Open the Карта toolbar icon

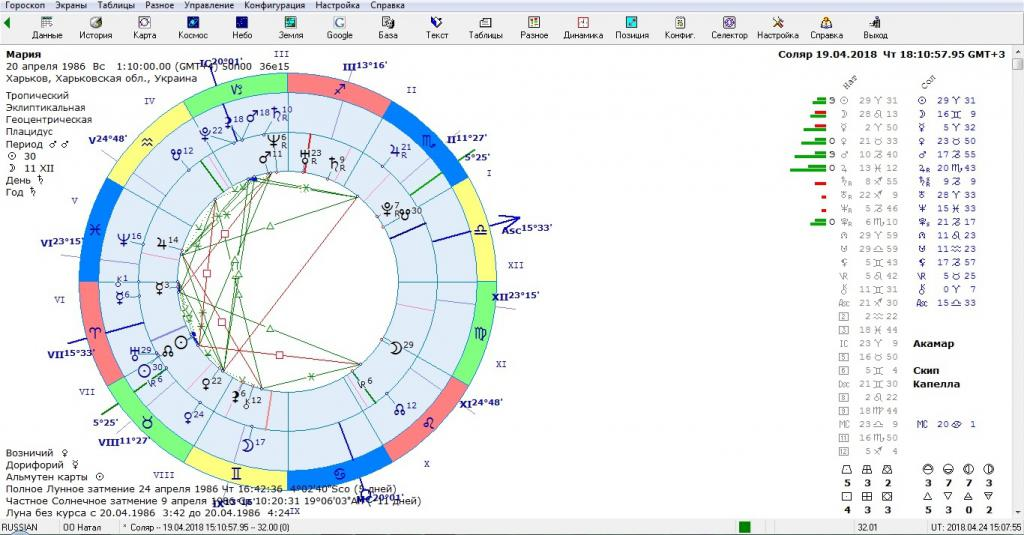click(x=144, y=27)
